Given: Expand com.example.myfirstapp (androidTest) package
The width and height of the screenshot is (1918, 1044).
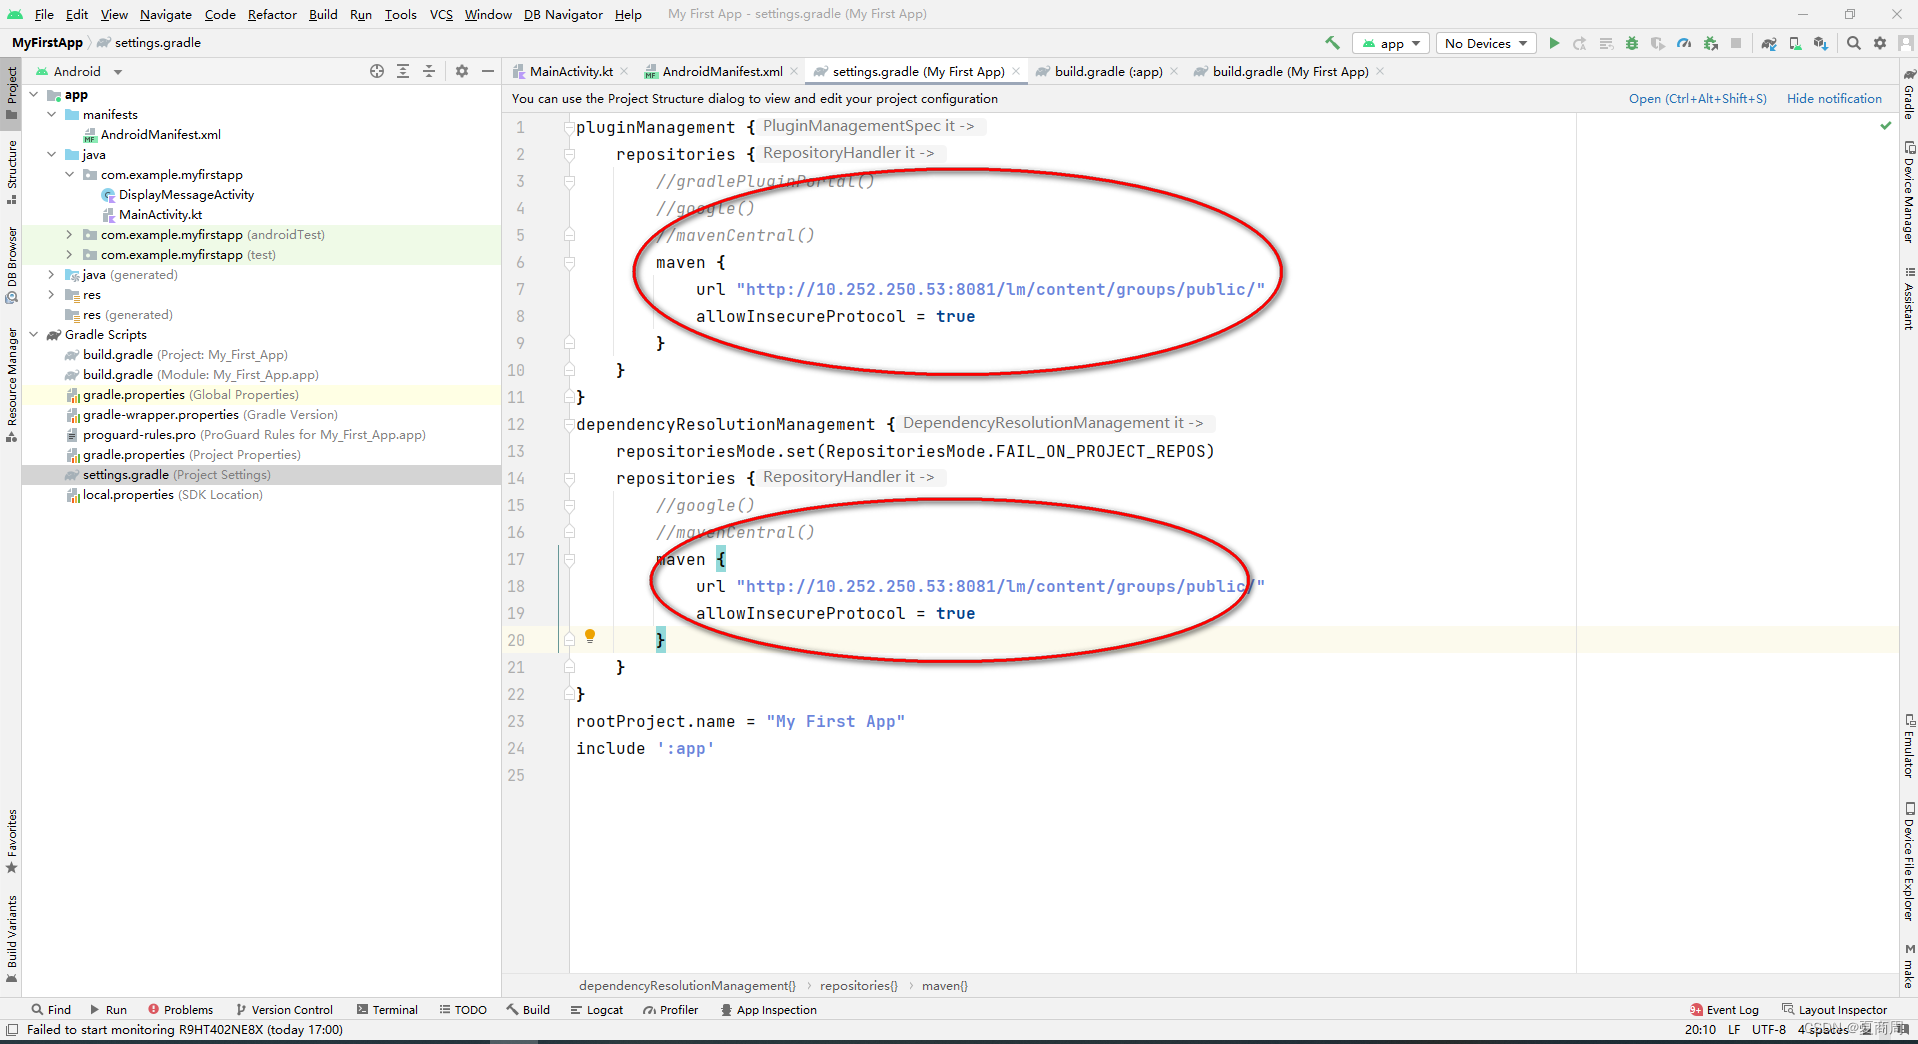Looking at the screenshot, I should point(69,235).
